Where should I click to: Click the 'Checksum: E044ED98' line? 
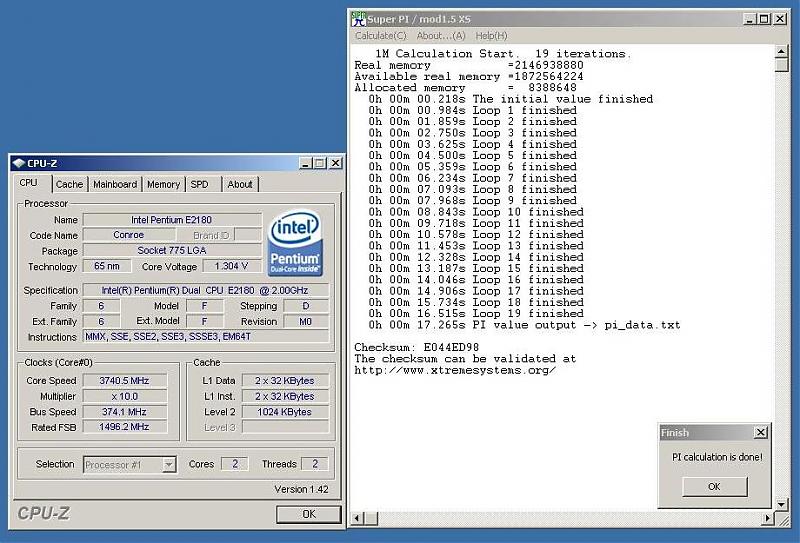(x=416, y=348)
